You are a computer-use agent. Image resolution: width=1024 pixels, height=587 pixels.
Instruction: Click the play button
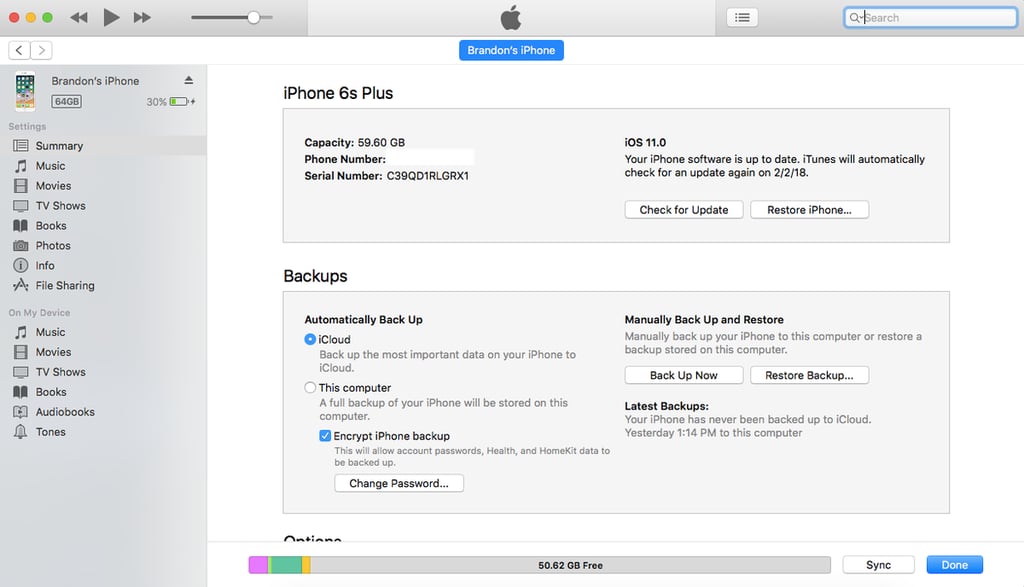(111, 18)
